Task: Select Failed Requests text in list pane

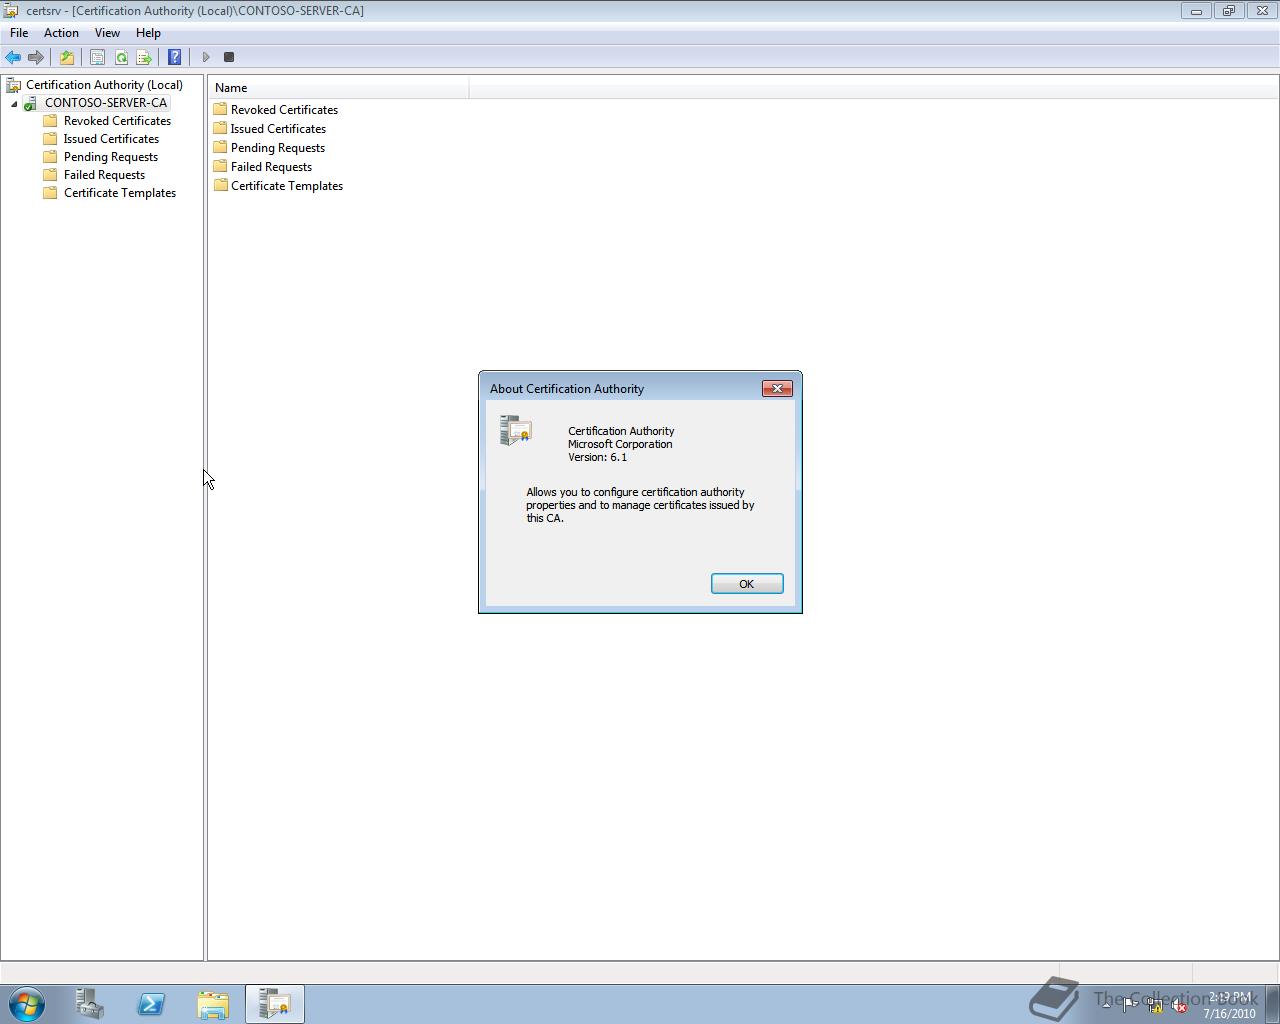Action: (x=271, y=167)
